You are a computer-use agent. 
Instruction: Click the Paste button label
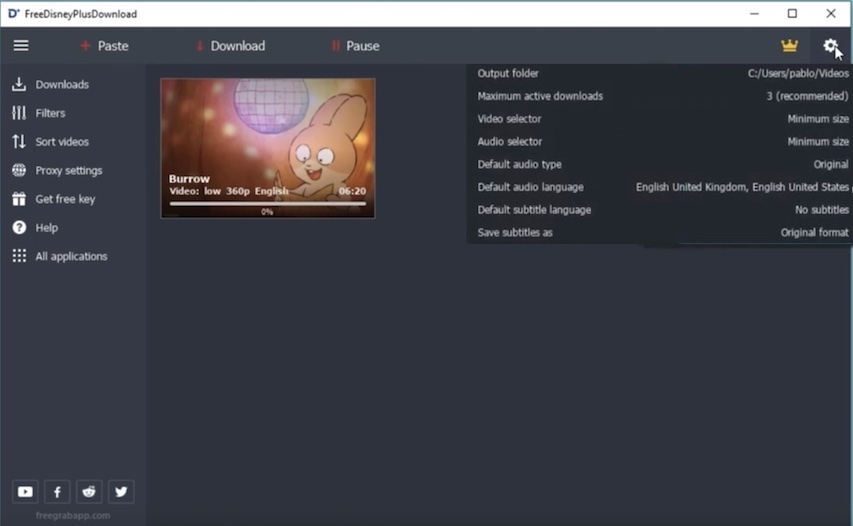click(113, 46)
